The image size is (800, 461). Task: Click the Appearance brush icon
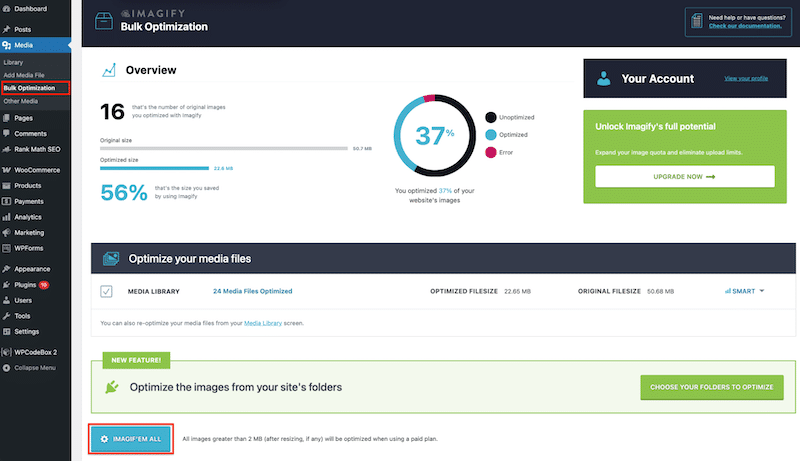pyautogui.click(x=6, y=269)
